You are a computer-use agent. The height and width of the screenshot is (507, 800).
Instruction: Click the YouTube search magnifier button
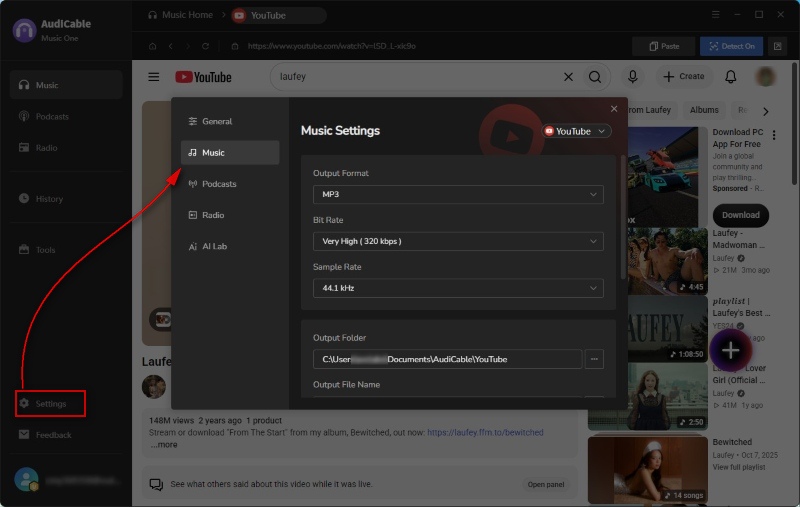click(595, 77)
